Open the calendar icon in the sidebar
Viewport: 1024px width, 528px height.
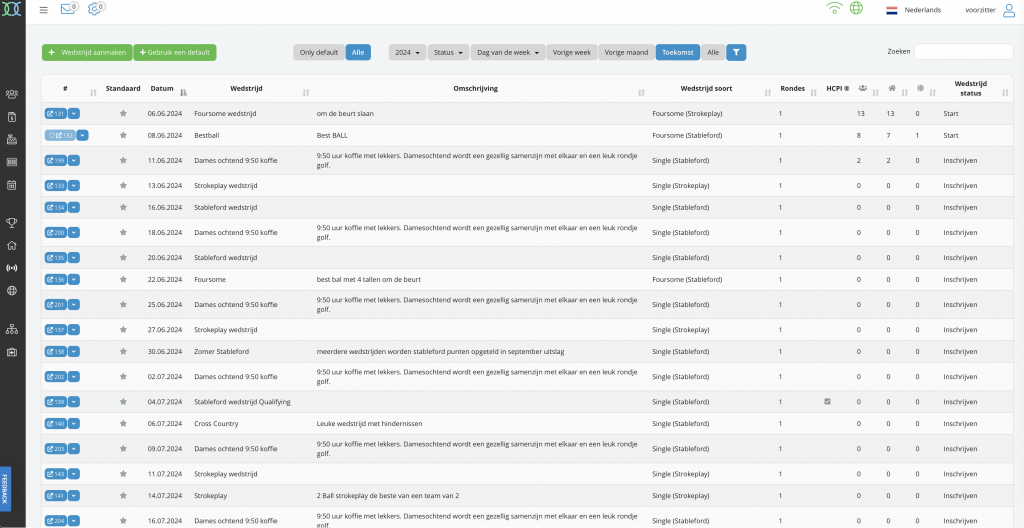pyautogui.click(x=12, y=185)
